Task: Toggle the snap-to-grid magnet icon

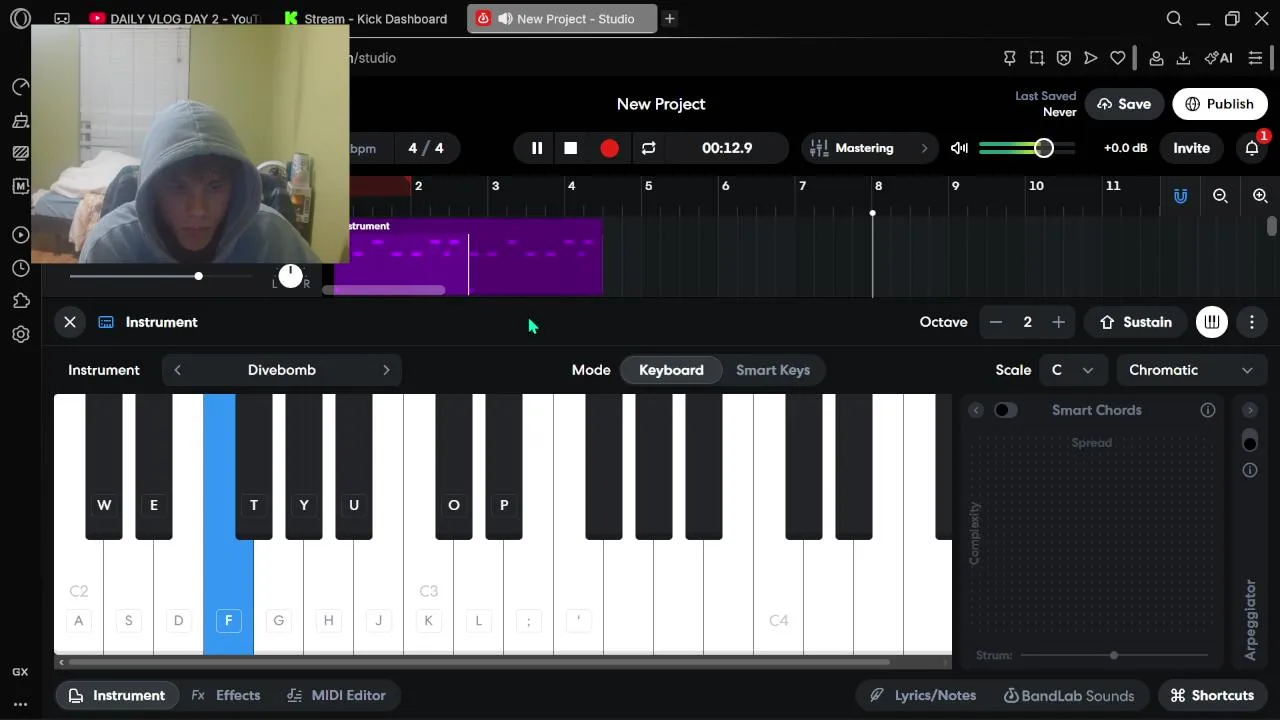Action: click(x=1180, y=196)
